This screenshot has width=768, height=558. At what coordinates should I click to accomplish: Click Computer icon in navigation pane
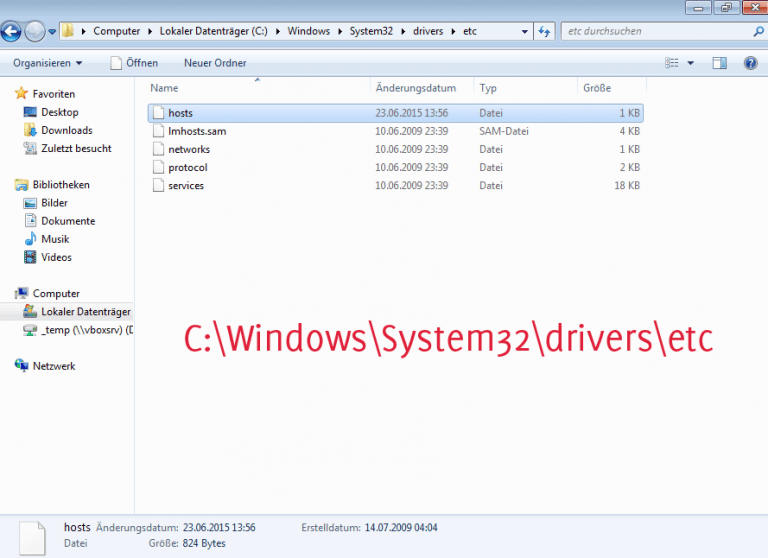tap(21, 293)
